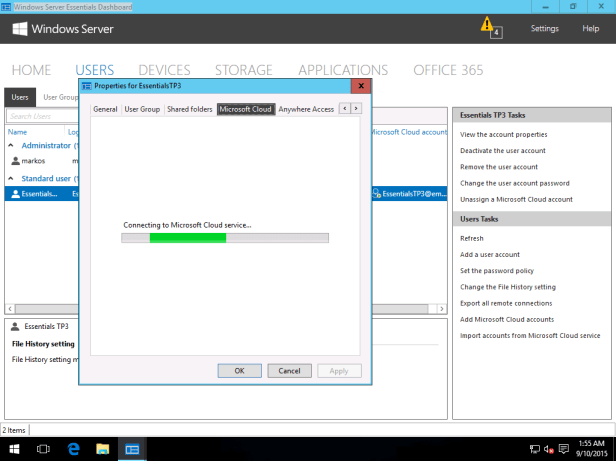
Task: Open the Anywhere Access tab
Action: click(306, 108)
